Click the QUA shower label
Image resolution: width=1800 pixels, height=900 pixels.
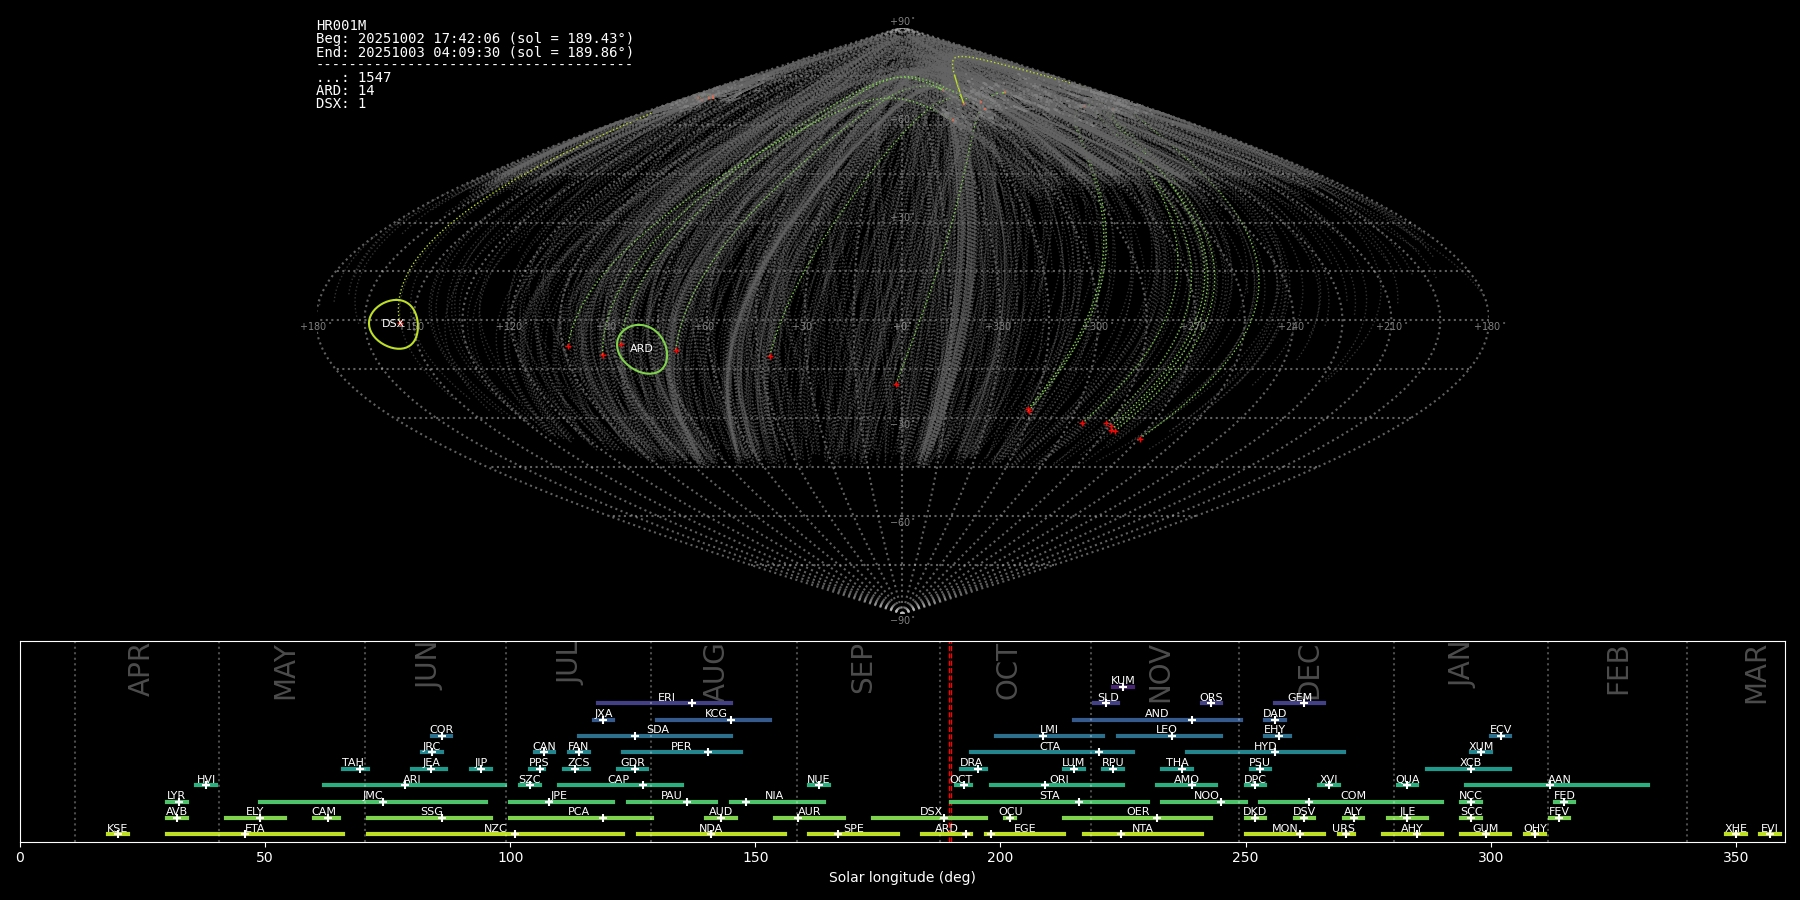click(1407, 780)
